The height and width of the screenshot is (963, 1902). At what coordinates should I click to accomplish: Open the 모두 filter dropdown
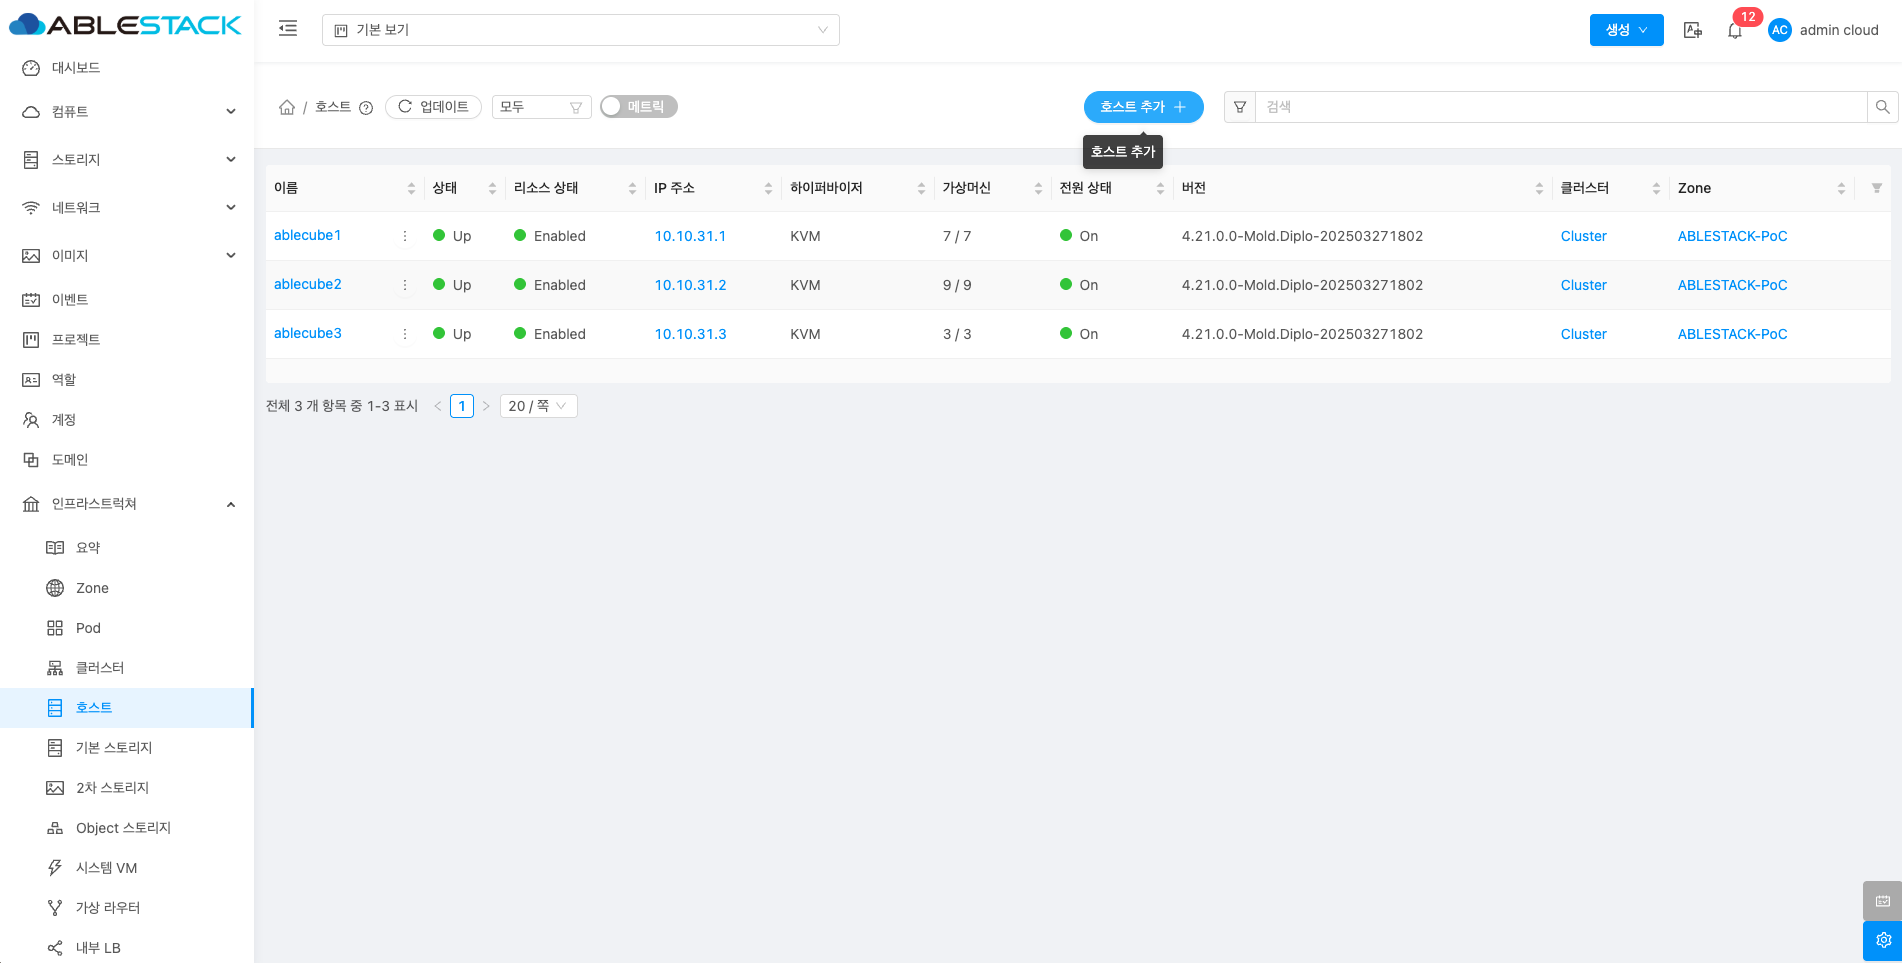541,107
